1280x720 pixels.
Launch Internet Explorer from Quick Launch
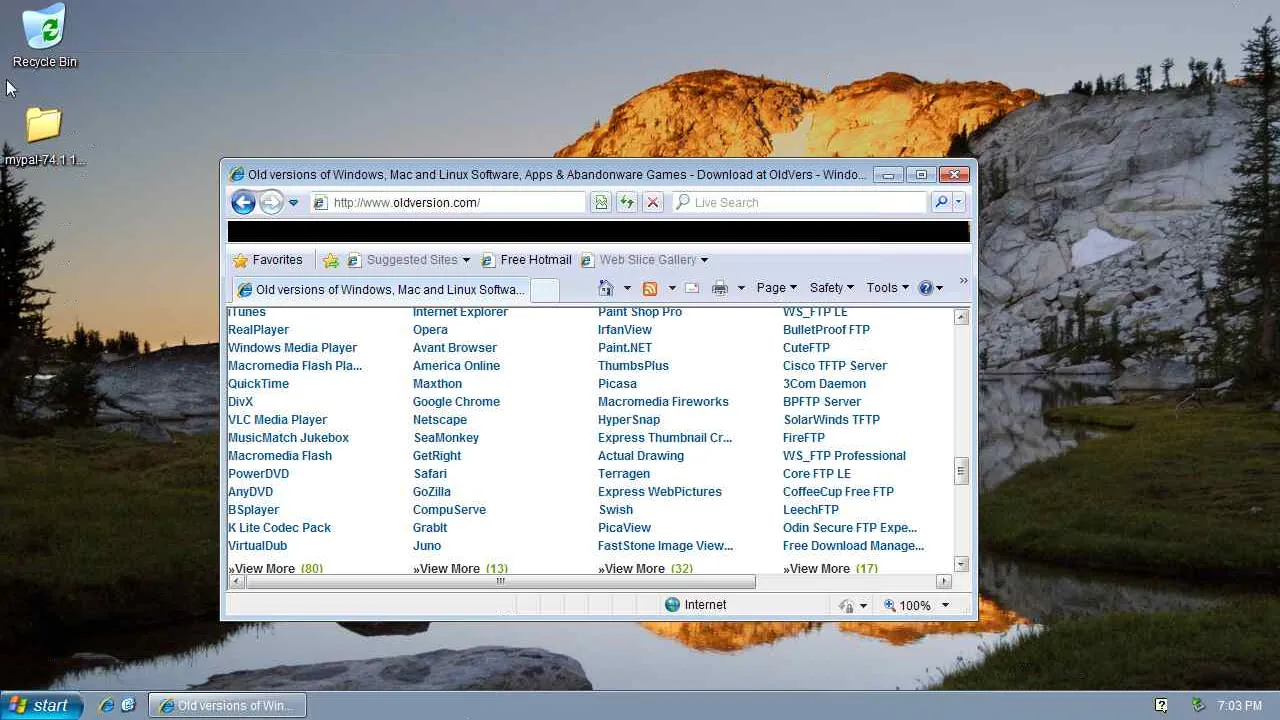[107, 705]
